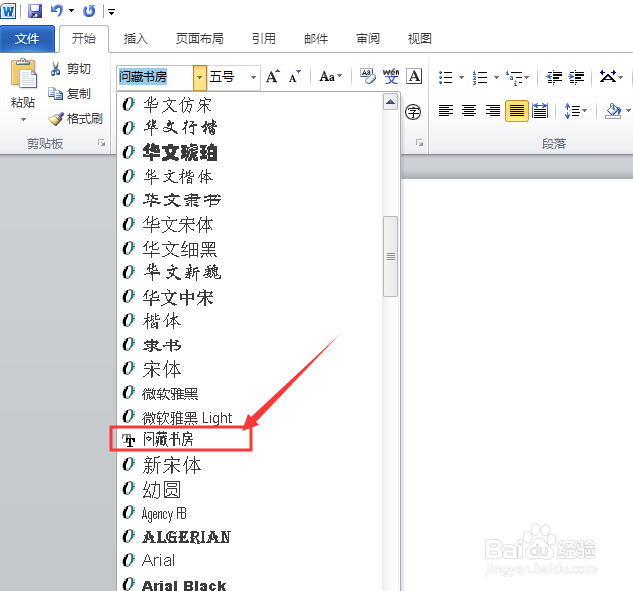The image size is (633, 591).
Task: Click the Enclose Characters (字) icon
Action: [413, 112]
